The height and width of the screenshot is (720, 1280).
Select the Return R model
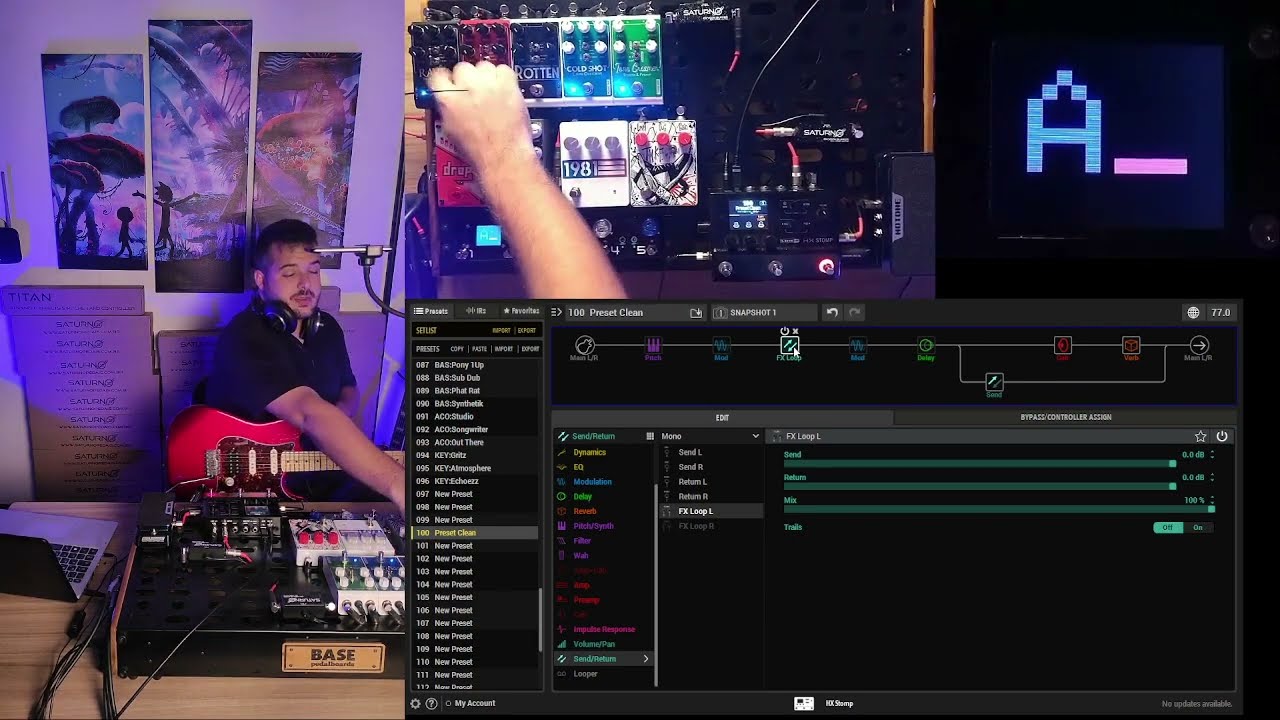712,496
